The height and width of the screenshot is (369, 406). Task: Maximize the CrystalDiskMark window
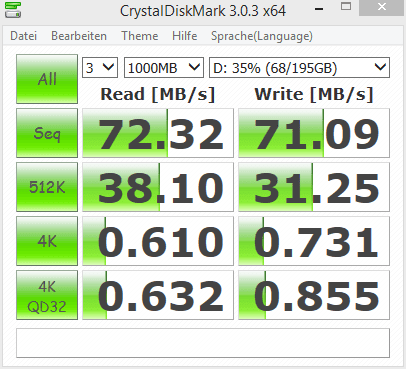346,7
